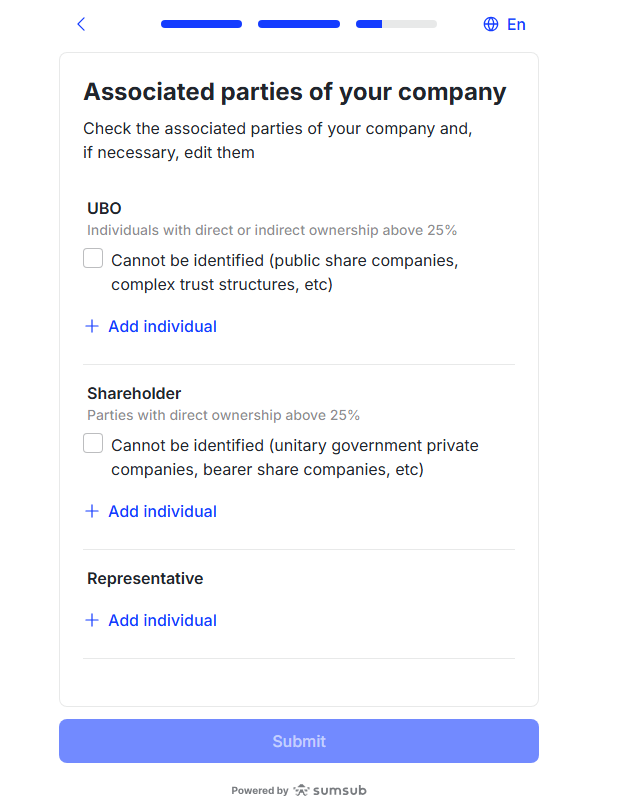Click the second progress step bar
This screenshot has width=620, height=810.
click(299, 24)
